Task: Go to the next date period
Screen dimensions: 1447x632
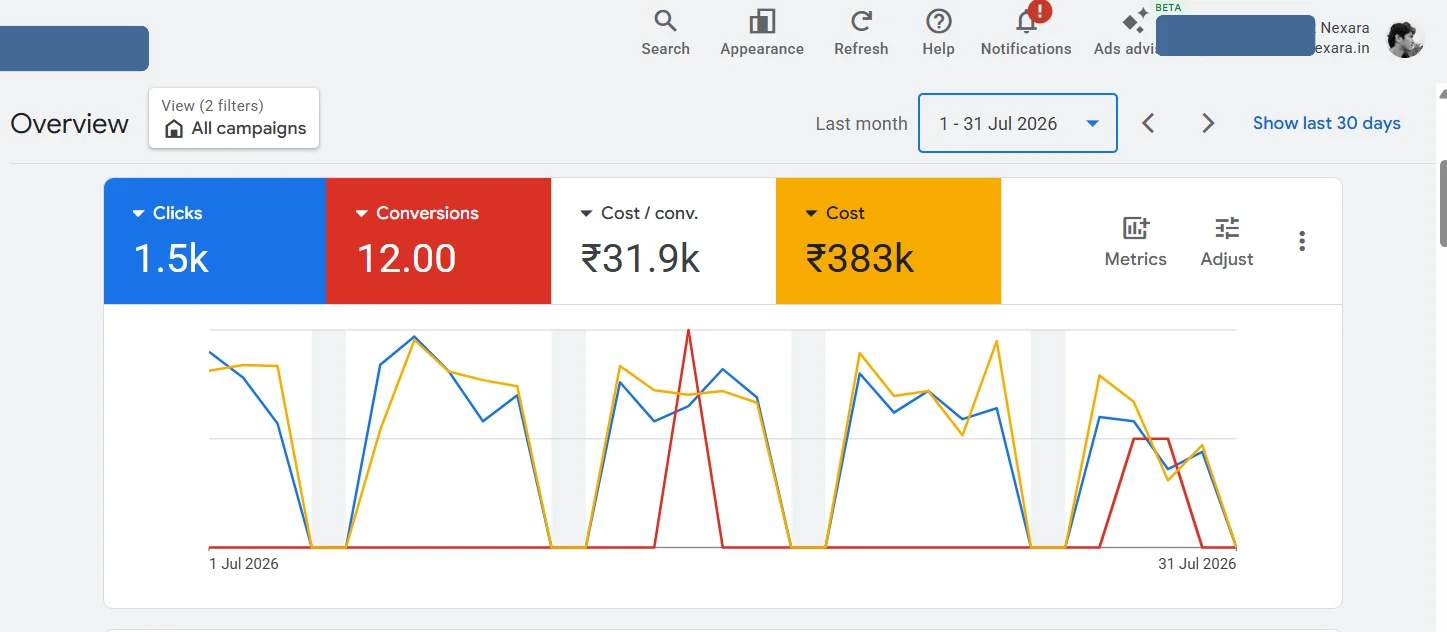Action: coord(1208,123)
